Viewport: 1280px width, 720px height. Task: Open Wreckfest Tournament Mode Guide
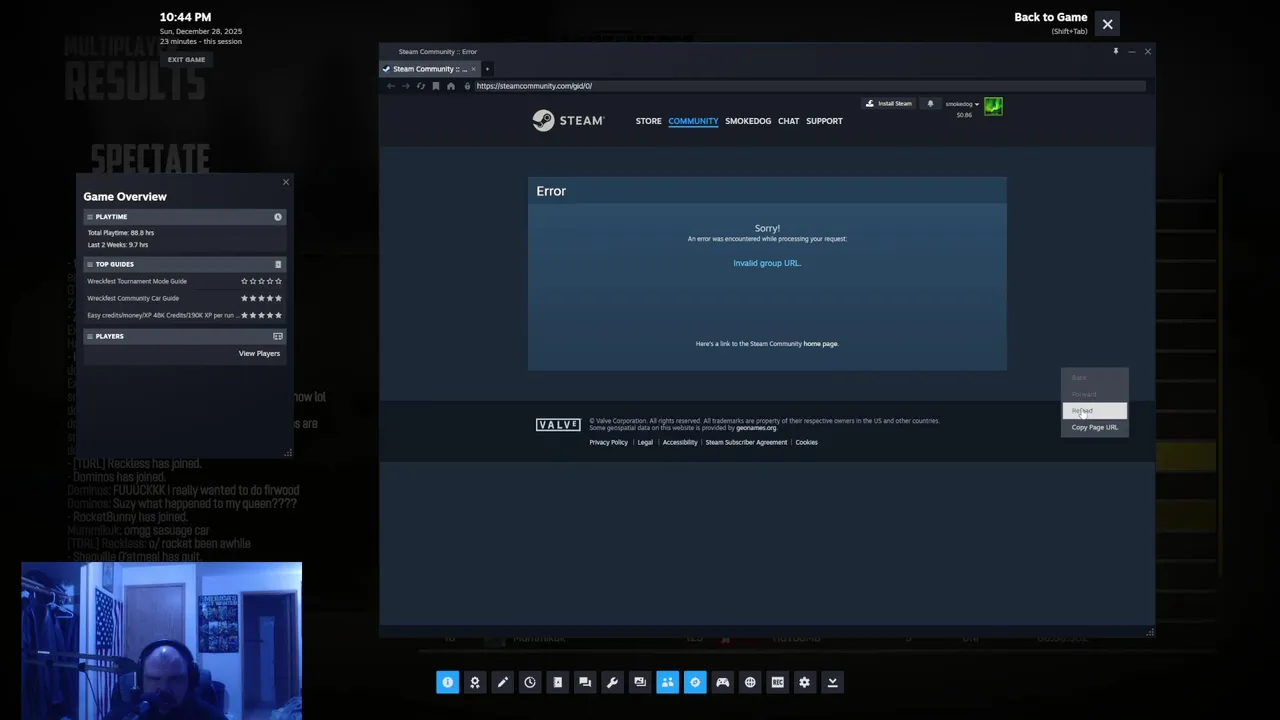coord(137,281)
